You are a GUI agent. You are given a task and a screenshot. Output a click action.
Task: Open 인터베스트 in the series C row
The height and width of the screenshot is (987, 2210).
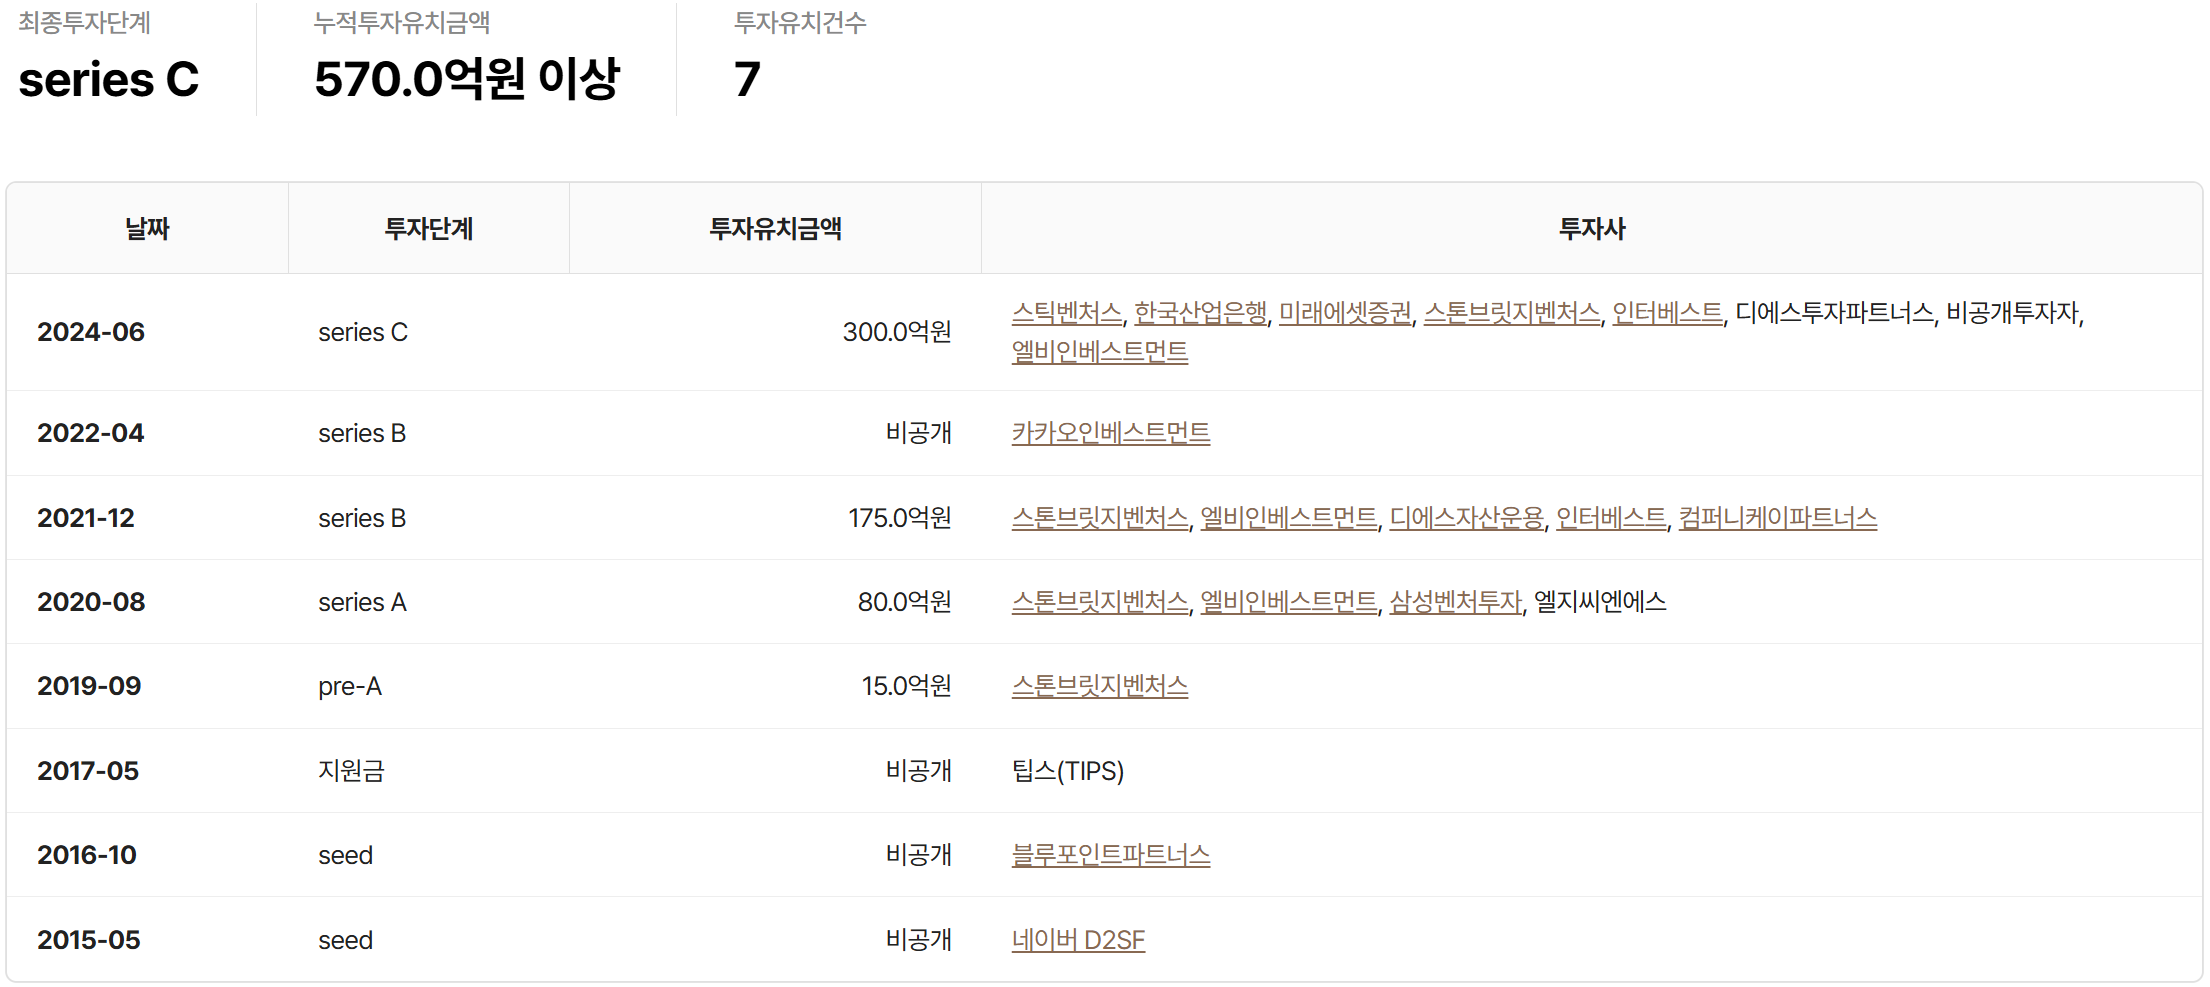(1667, 313)
